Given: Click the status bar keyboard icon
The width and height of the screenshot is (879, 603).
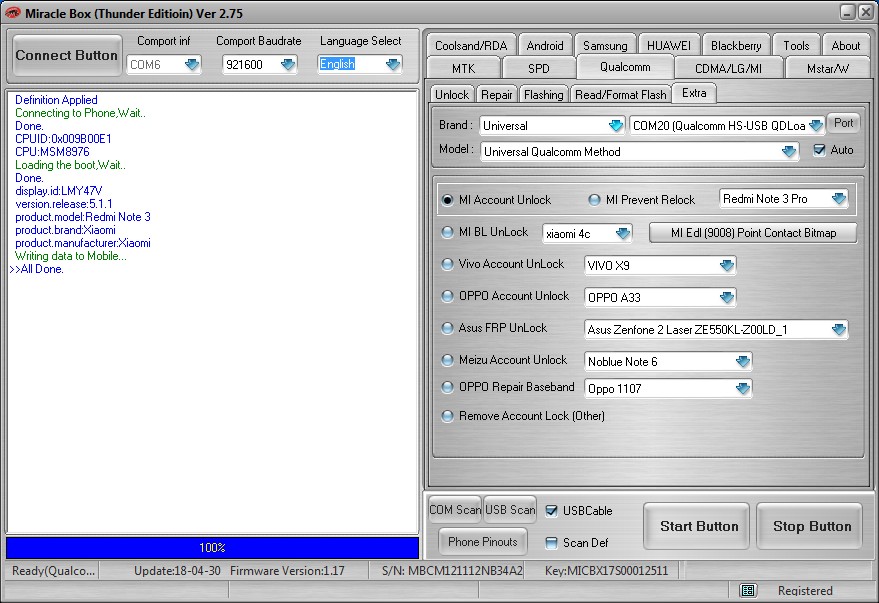Looking at the screenshot, I should tap(748, 590).
